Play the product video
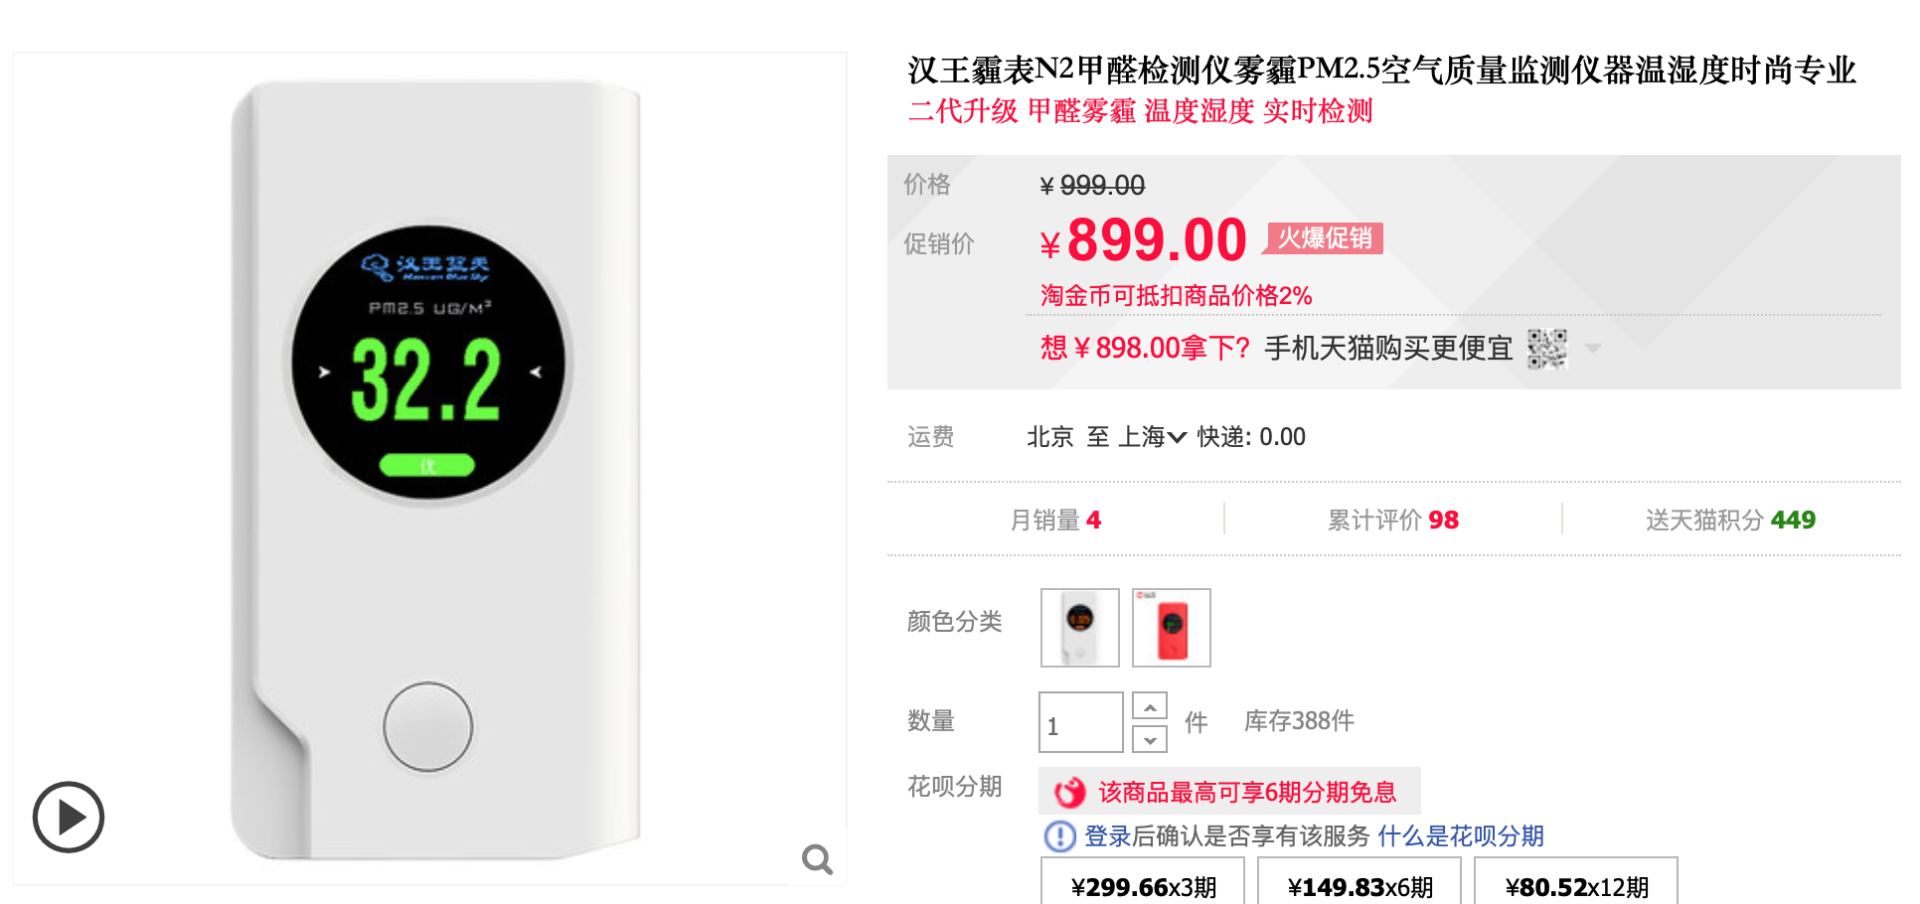1920x904 pixels. (x=68, y=817)
